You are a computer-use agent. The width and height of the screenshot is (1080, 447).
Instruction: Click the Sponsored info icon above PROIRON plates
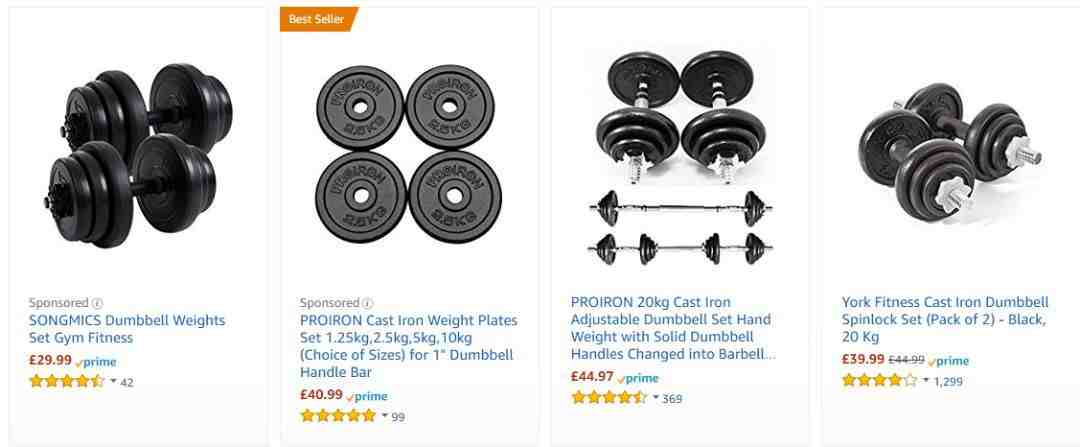click(368, 303)
